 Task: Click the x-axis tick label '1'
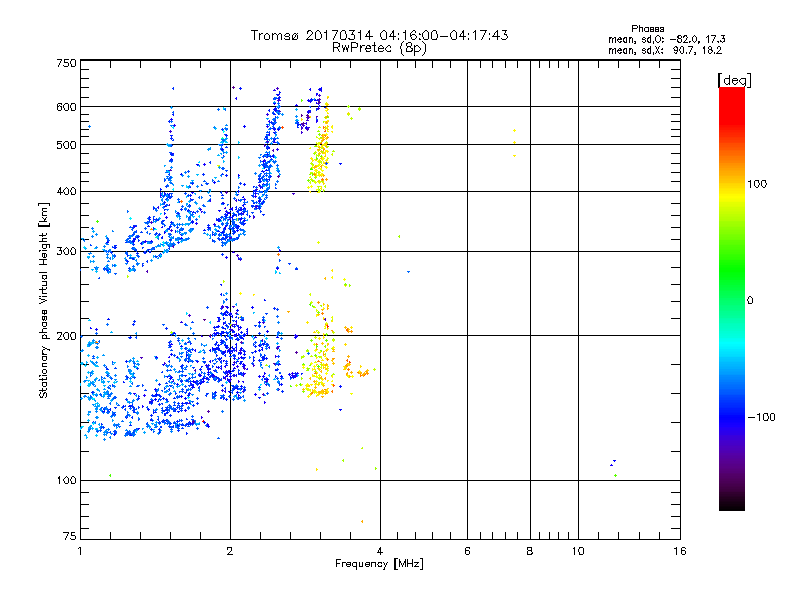point(80,551)
